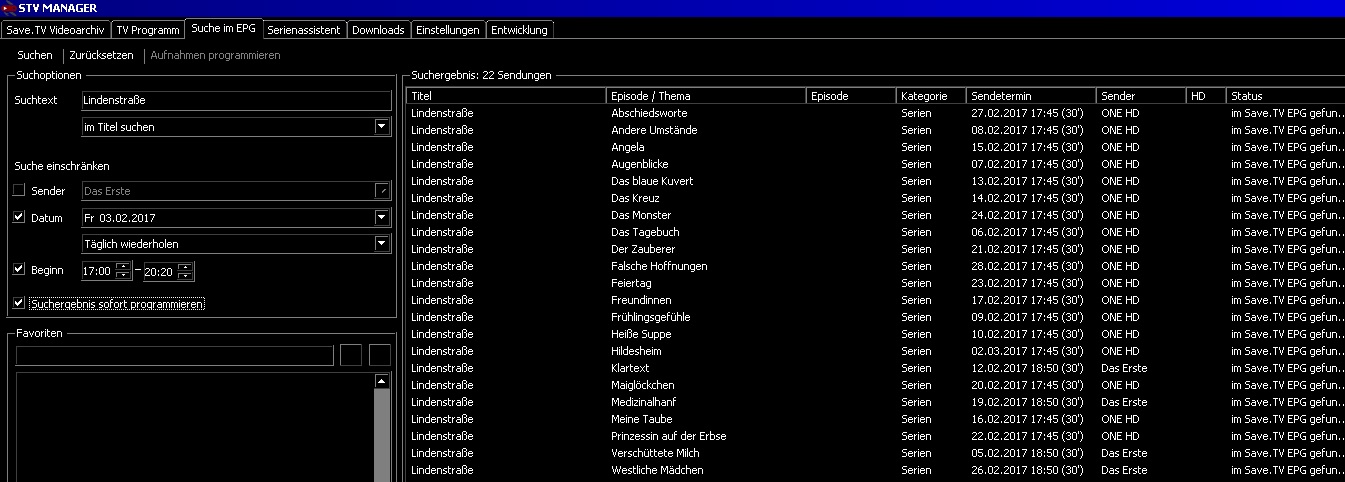Expand the date picker showing Fr 03.02.2017
Viewport: 1345px width, 482px height.
pyautogui.click(x=381, y=217)
